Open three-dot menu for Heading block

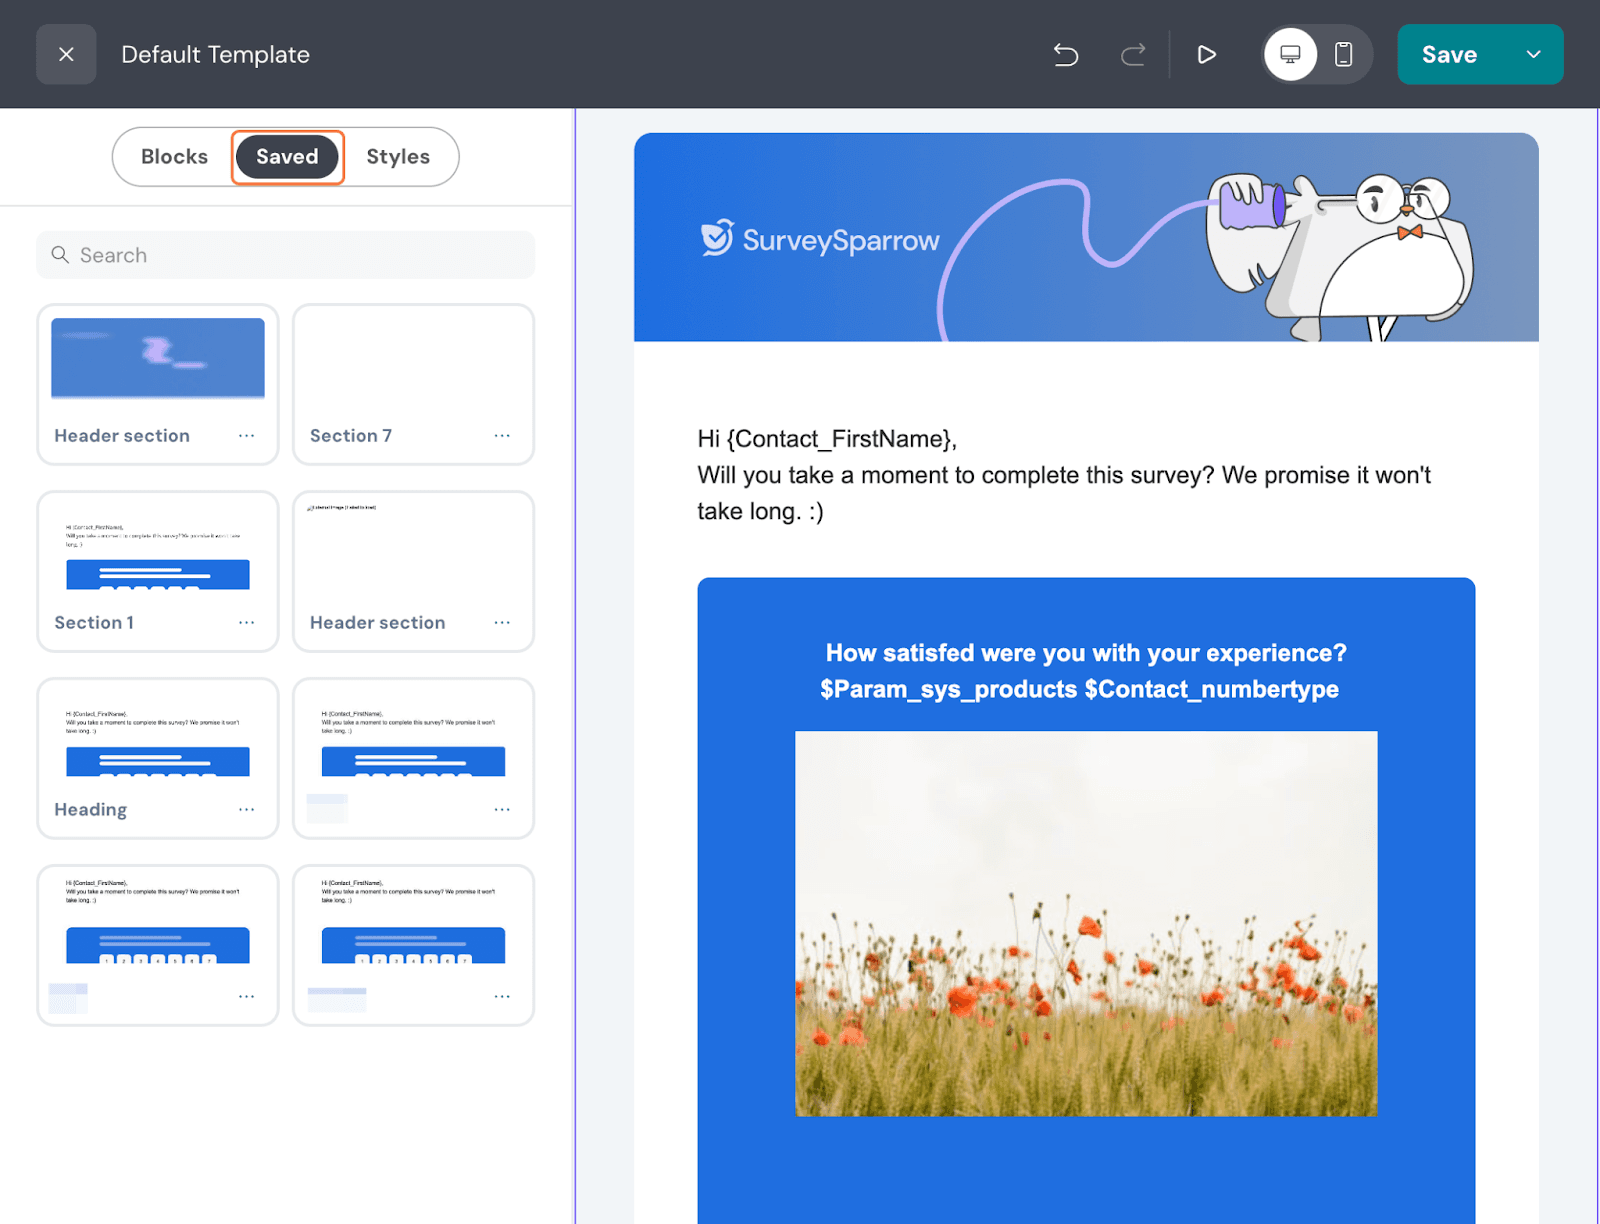pos(247,810)
